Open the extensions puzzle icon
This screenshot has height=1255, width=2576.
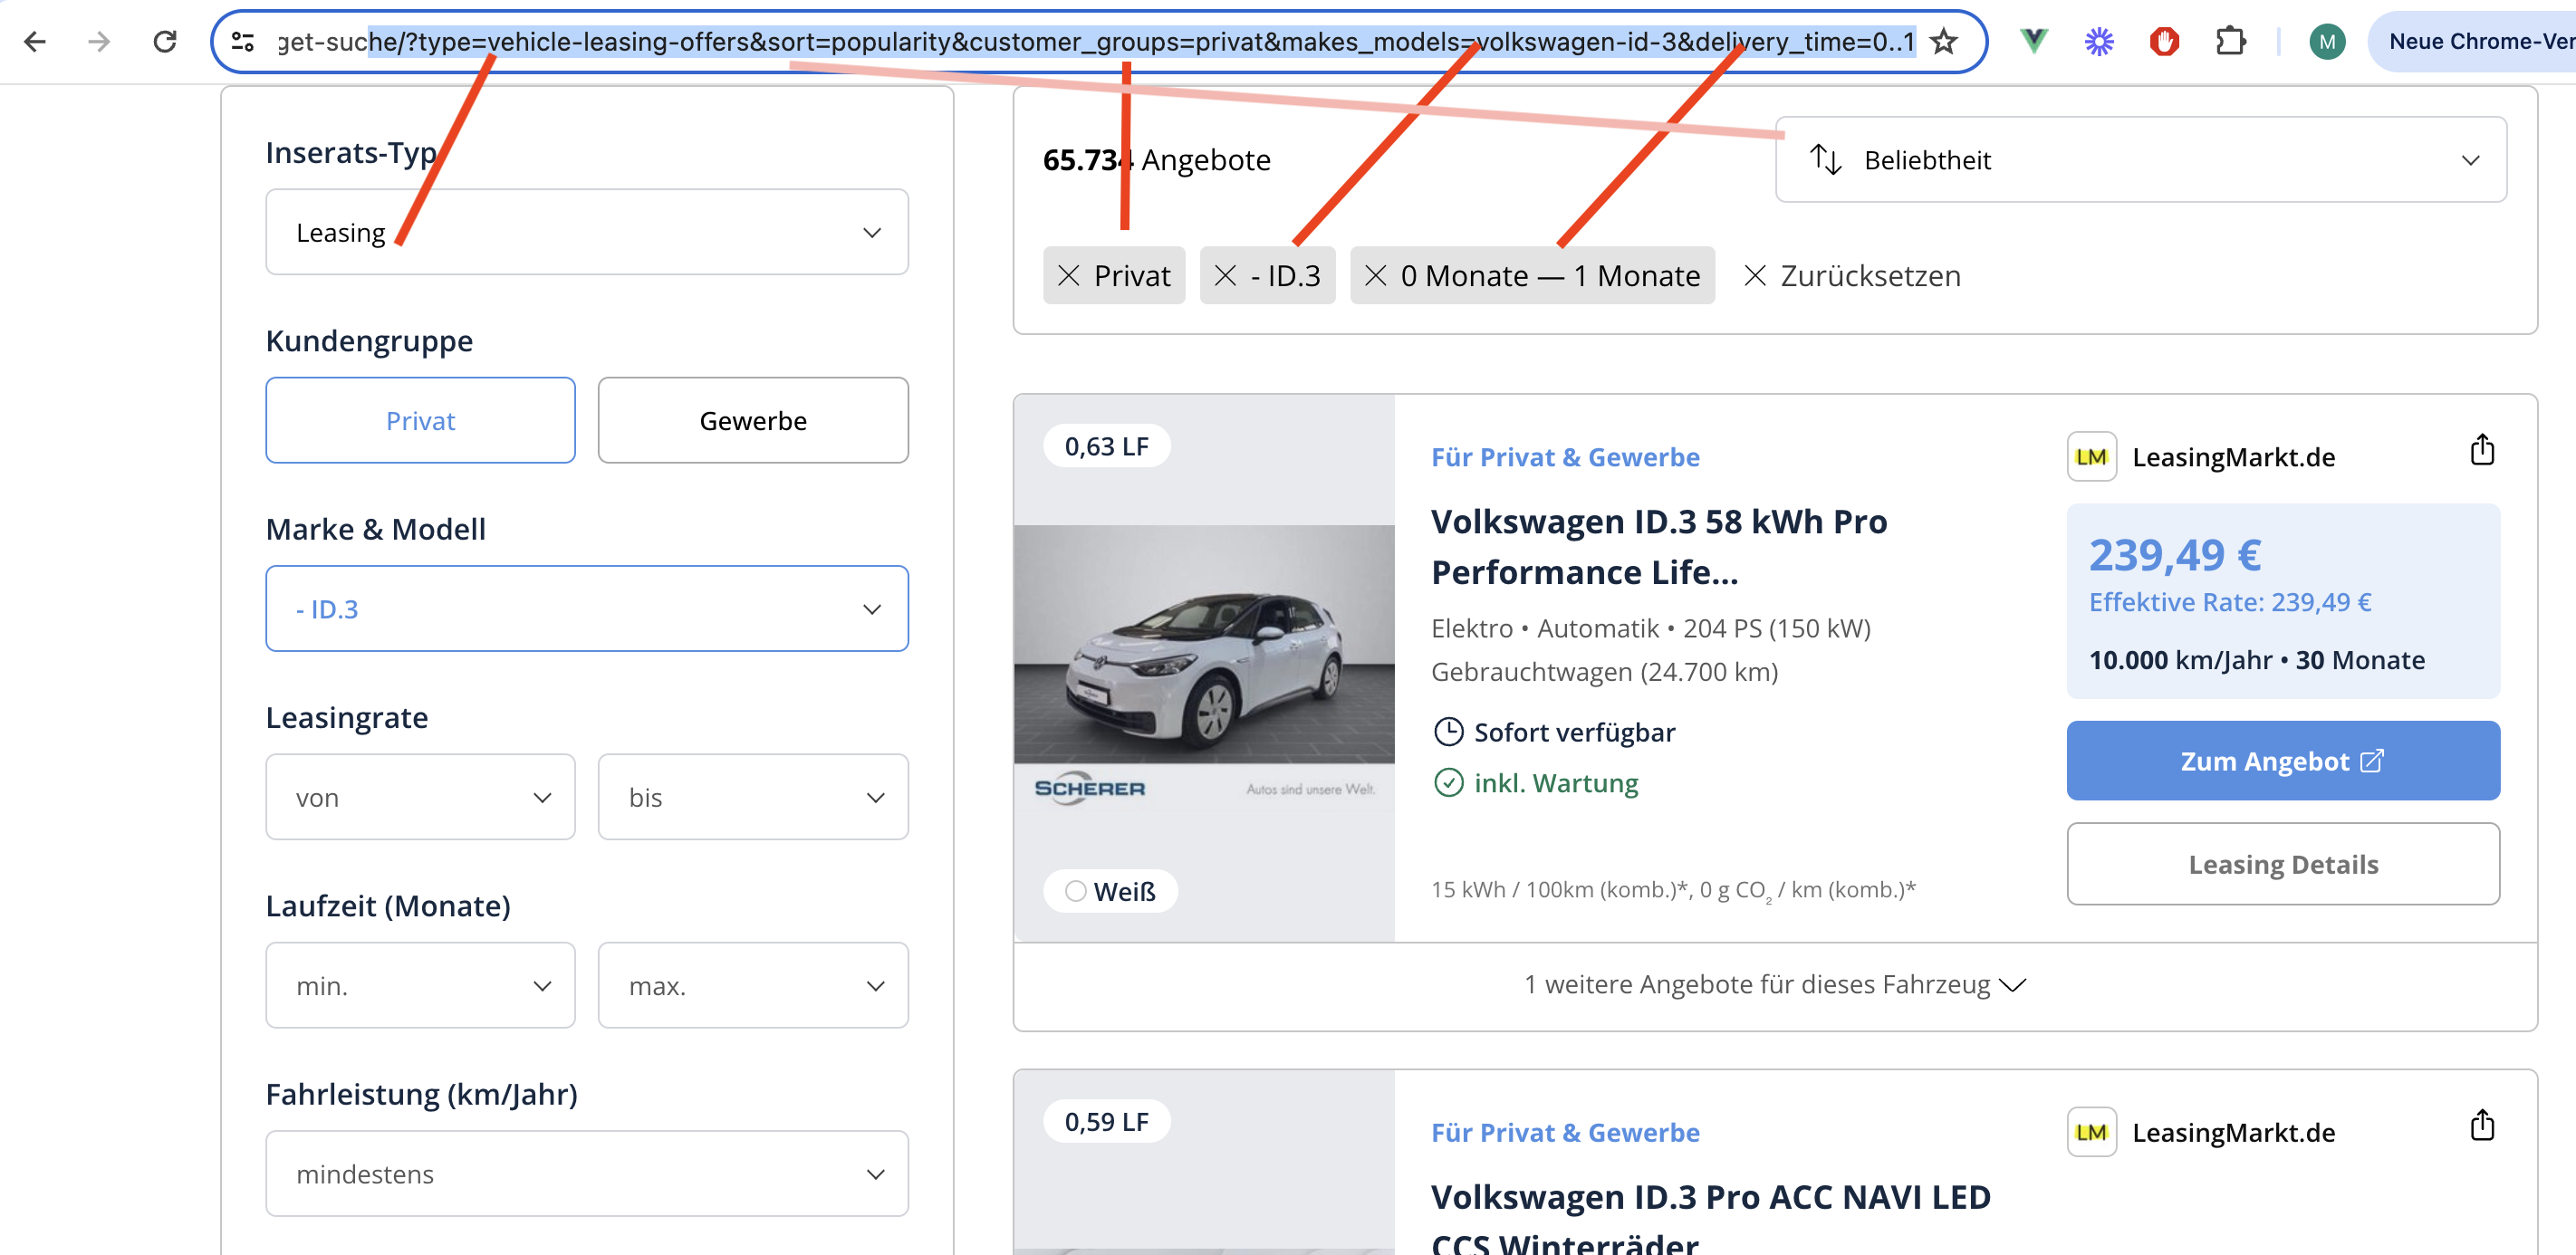(x=2230, y=42)
